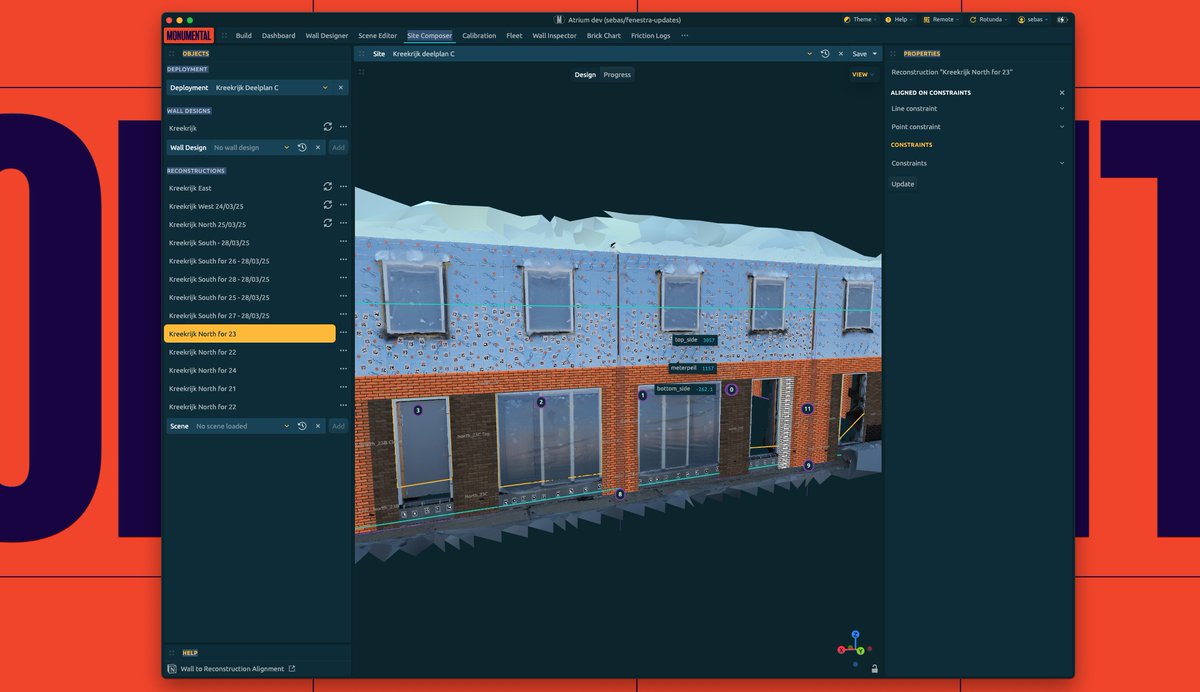Open the Wall Design dropdown
Image resolution: width=1200 pixels, height=692 pixels.
pos(287,147)
